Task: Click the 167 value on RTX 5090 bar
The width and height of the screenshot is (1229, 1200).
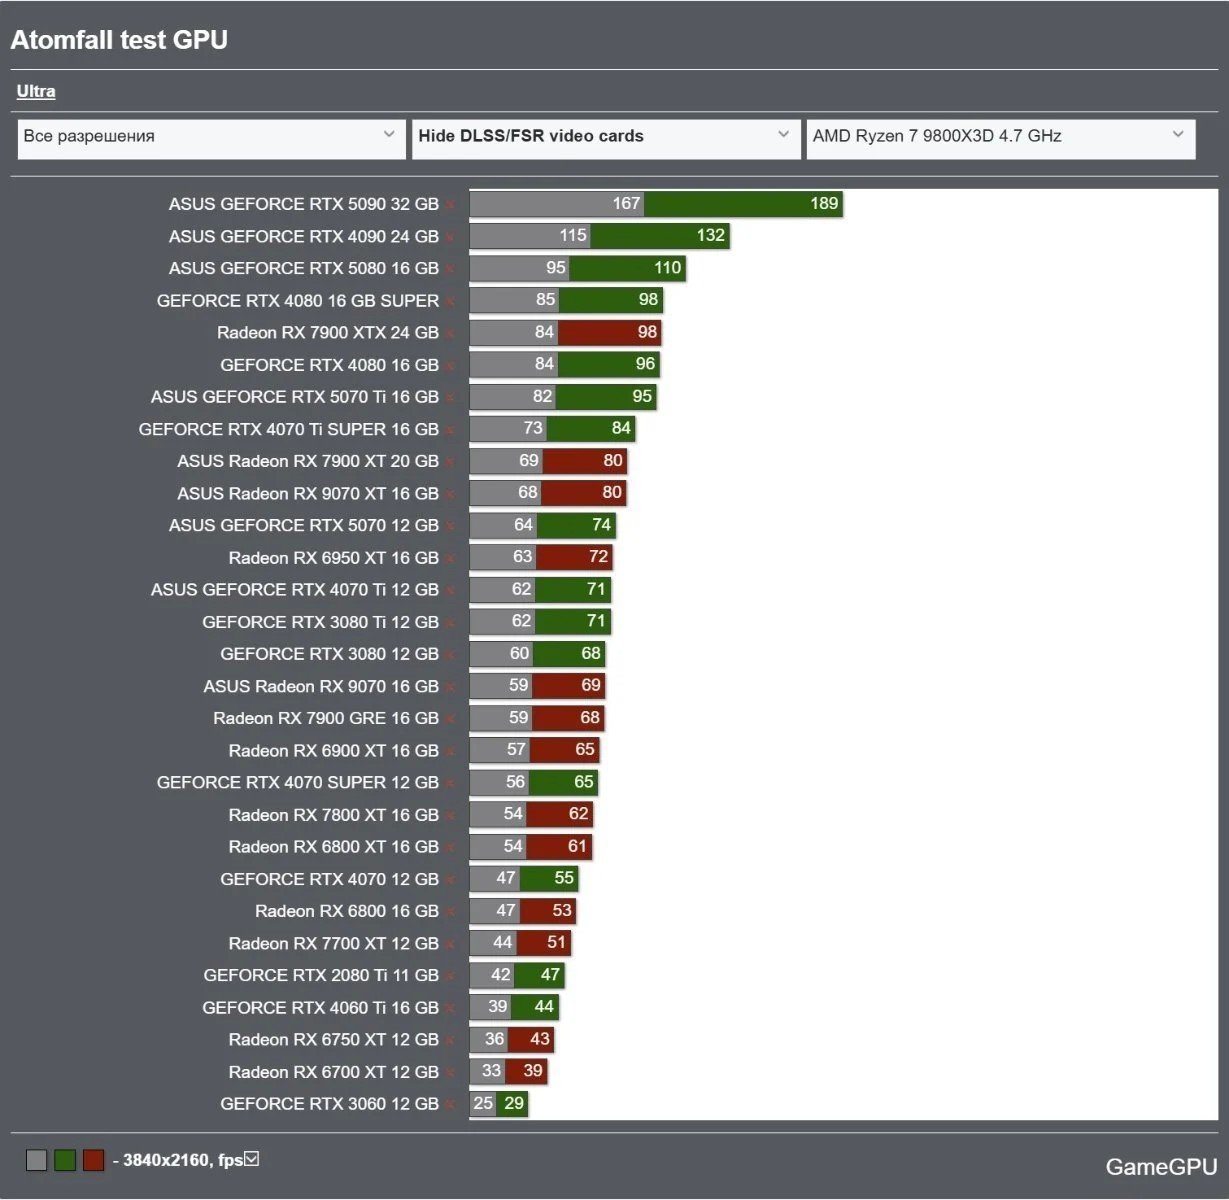Action: [626, 204]
